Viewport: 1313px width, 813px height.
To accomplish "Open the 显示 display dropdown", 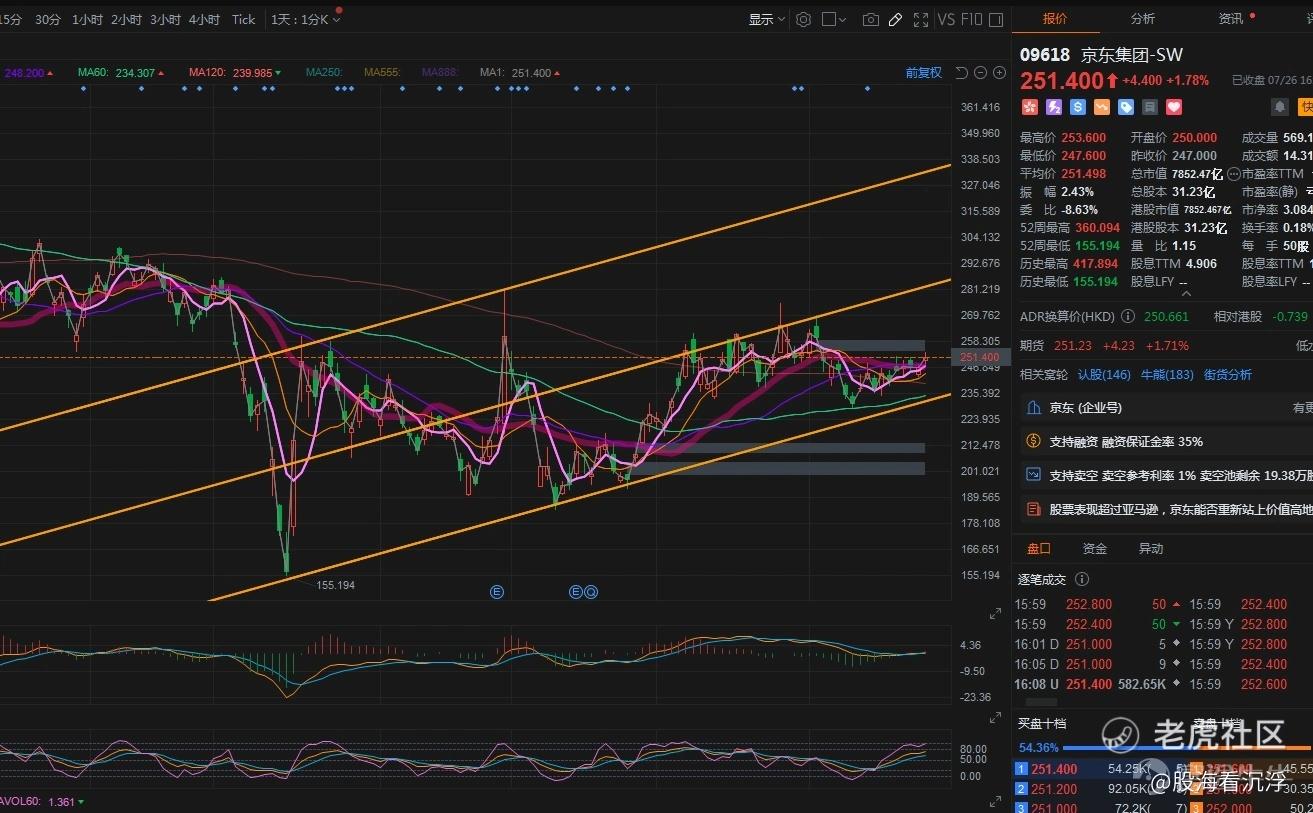I will (767, 19).
